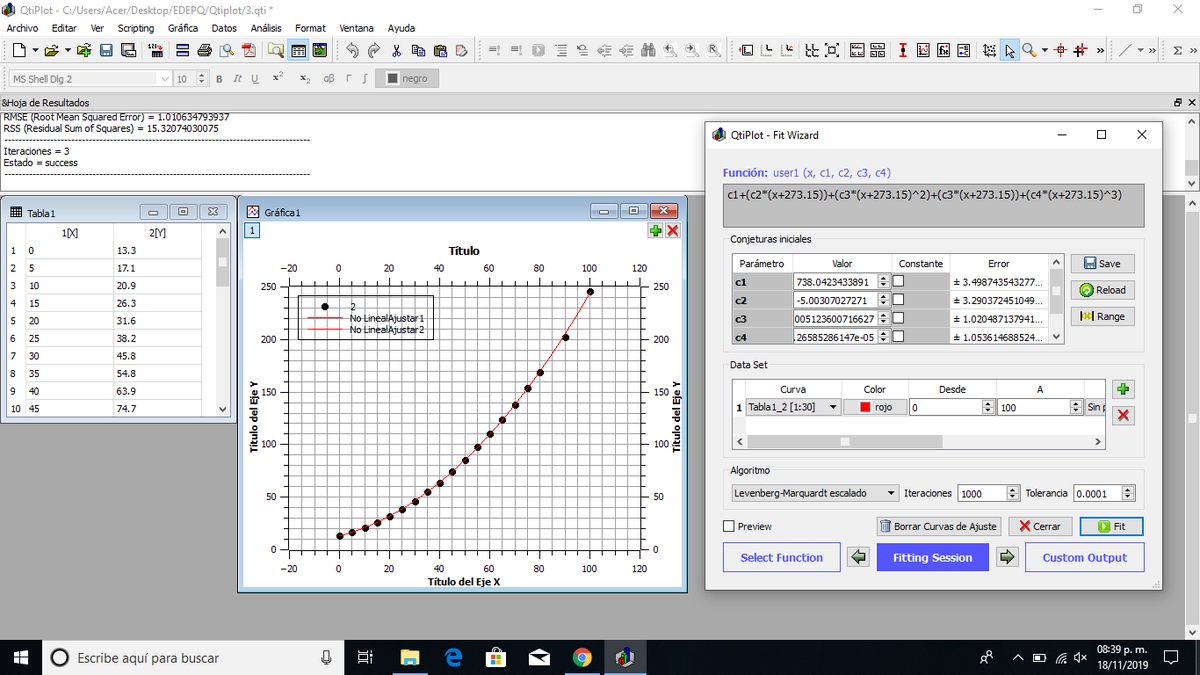Go to the Select Function page
Image resolution: width=1200 pixels, height=675 pixels.
(x=781, y=557)
